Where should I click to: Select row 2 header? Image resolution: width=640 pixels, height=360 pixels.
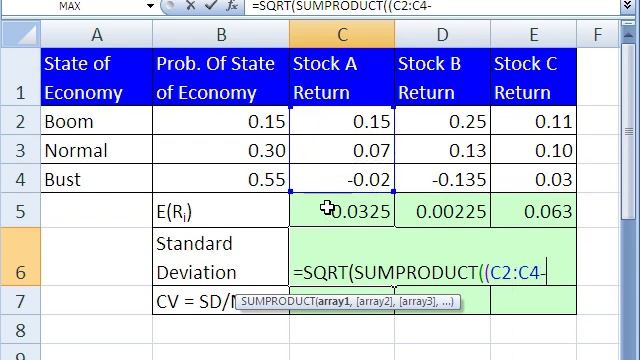click(20, 121)
